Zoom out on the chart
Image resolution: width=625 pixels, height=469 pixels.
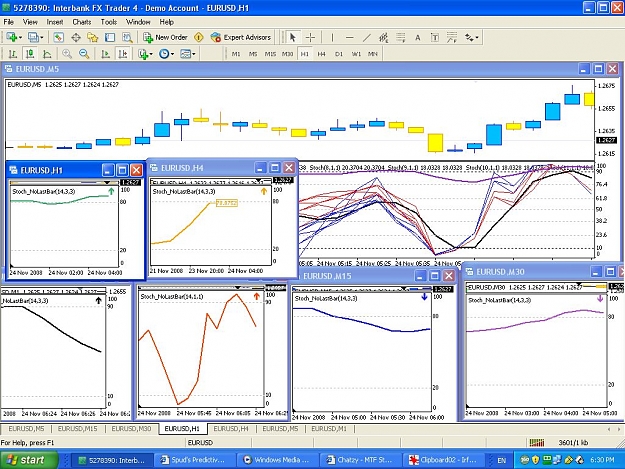pos(84,53)
